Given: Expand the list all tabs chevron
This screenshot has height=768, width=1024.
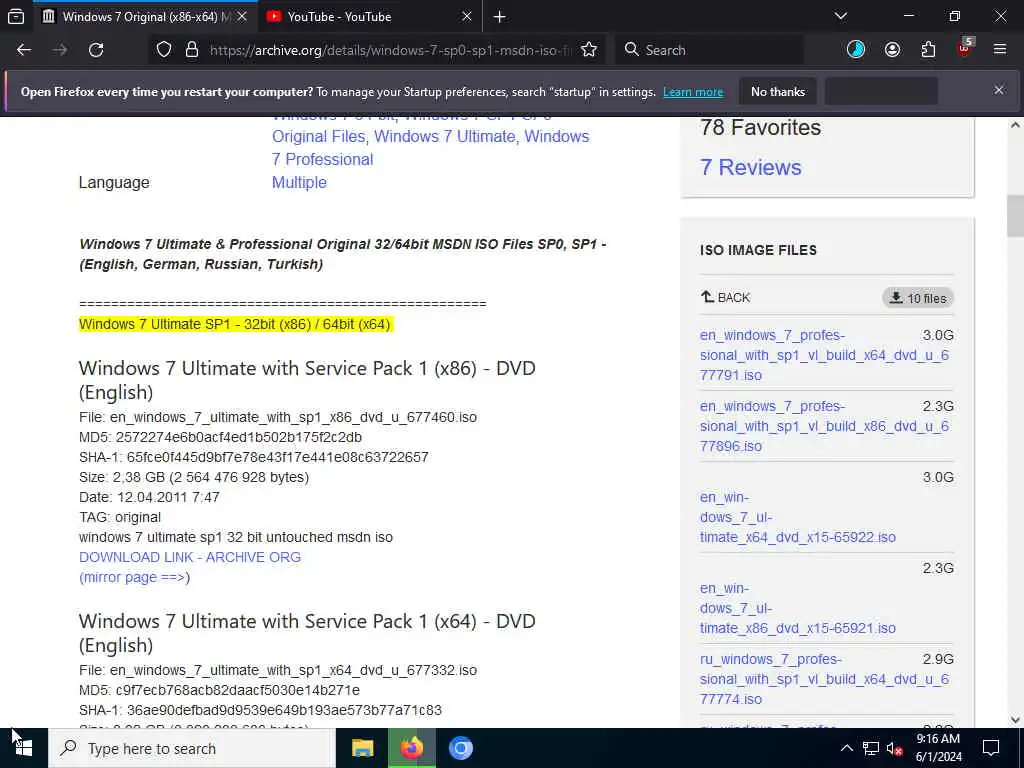Looking at the screenshot, I should click(841, 16).
